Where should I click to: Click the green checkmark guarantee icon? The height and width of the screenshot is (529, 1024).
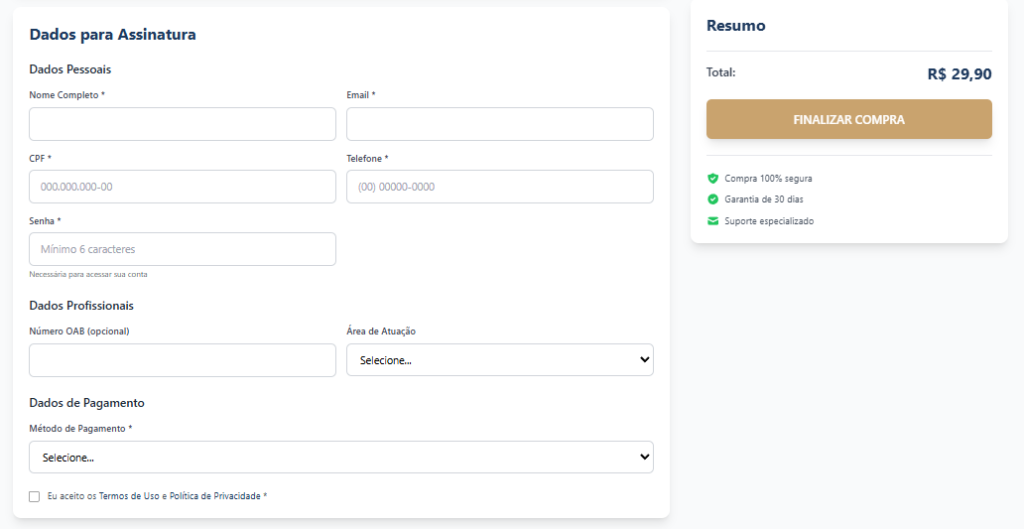pos(713,199)
